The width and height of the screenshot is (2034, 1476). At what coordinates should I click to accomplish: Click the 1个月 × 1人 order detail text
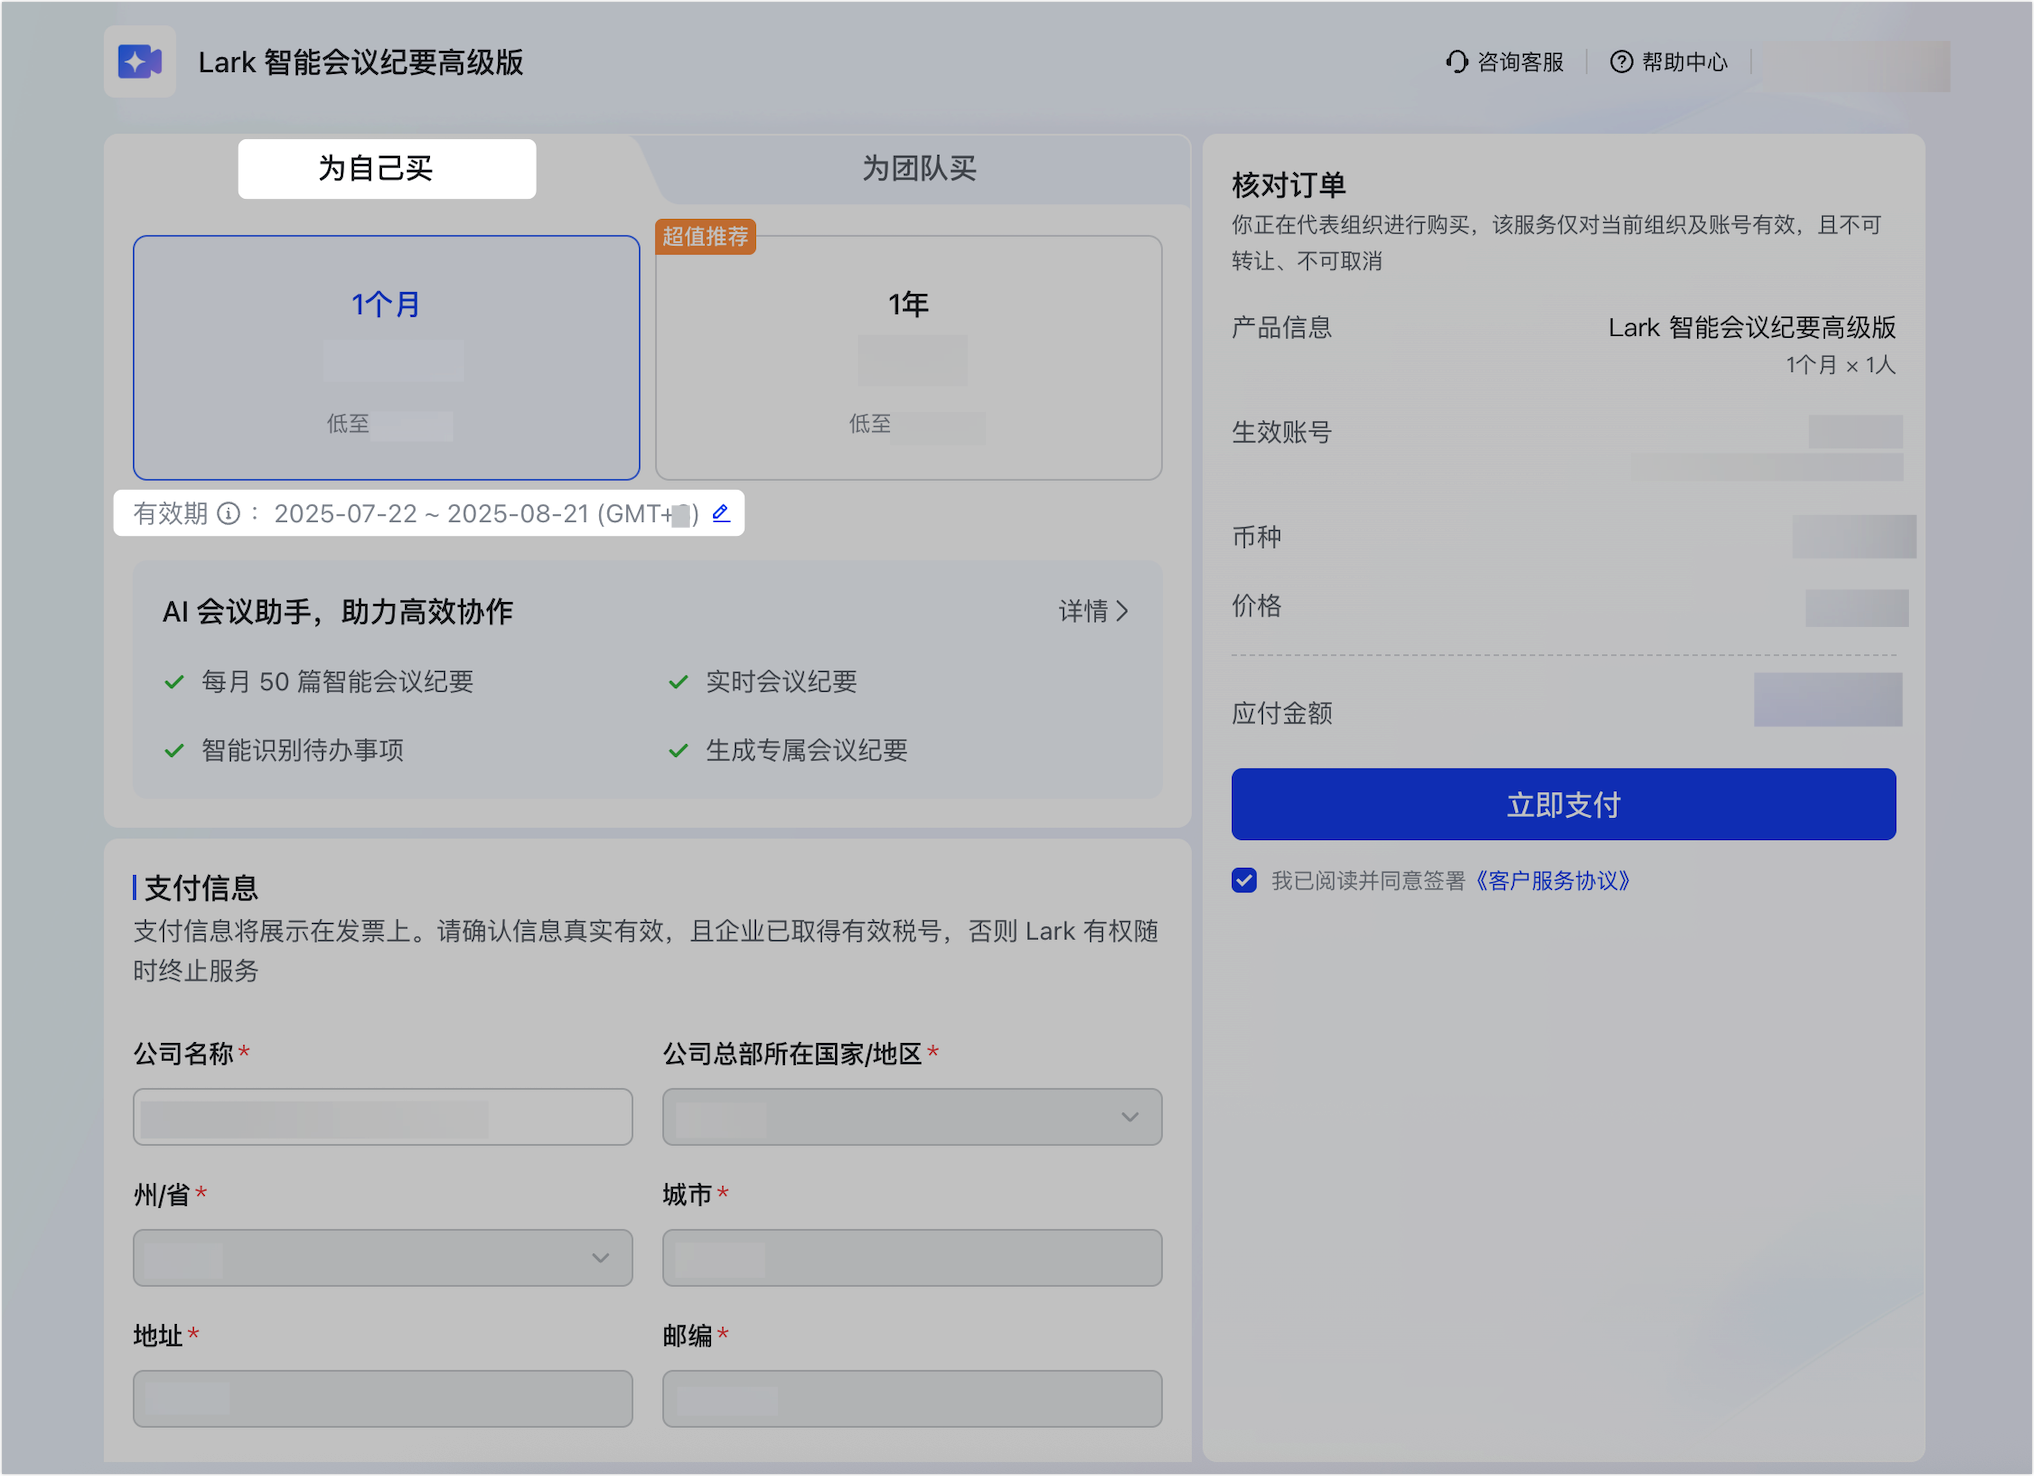1840,365
